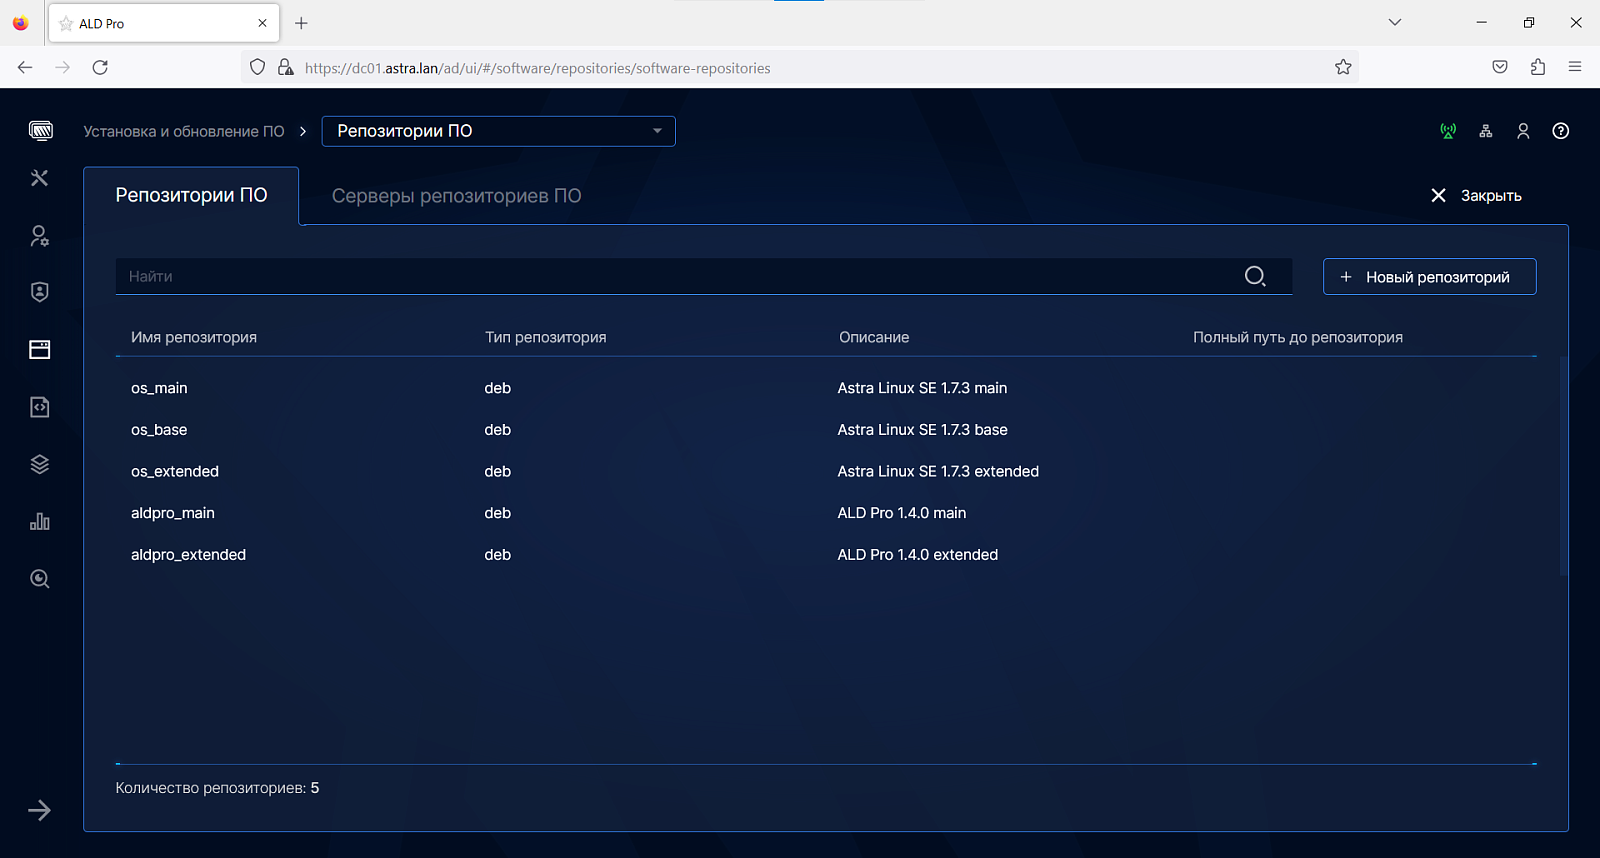This screenshot has width=1600, height=858.
Task: Bookmark page with the star icon
Action: [1343, 67]
